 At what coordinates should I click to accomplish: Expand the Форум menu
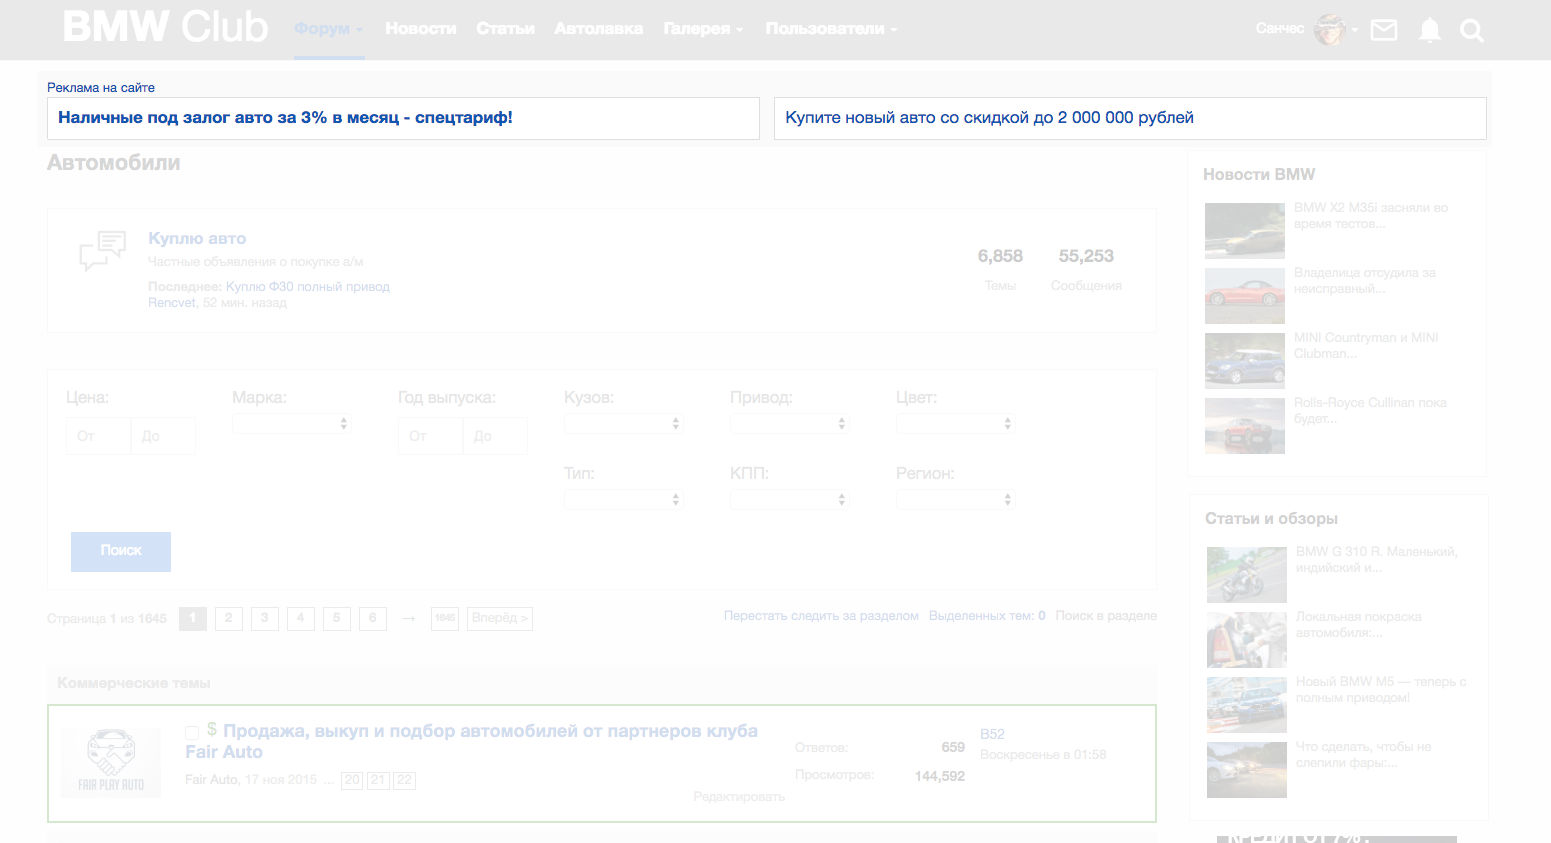(x=329, y=29)
